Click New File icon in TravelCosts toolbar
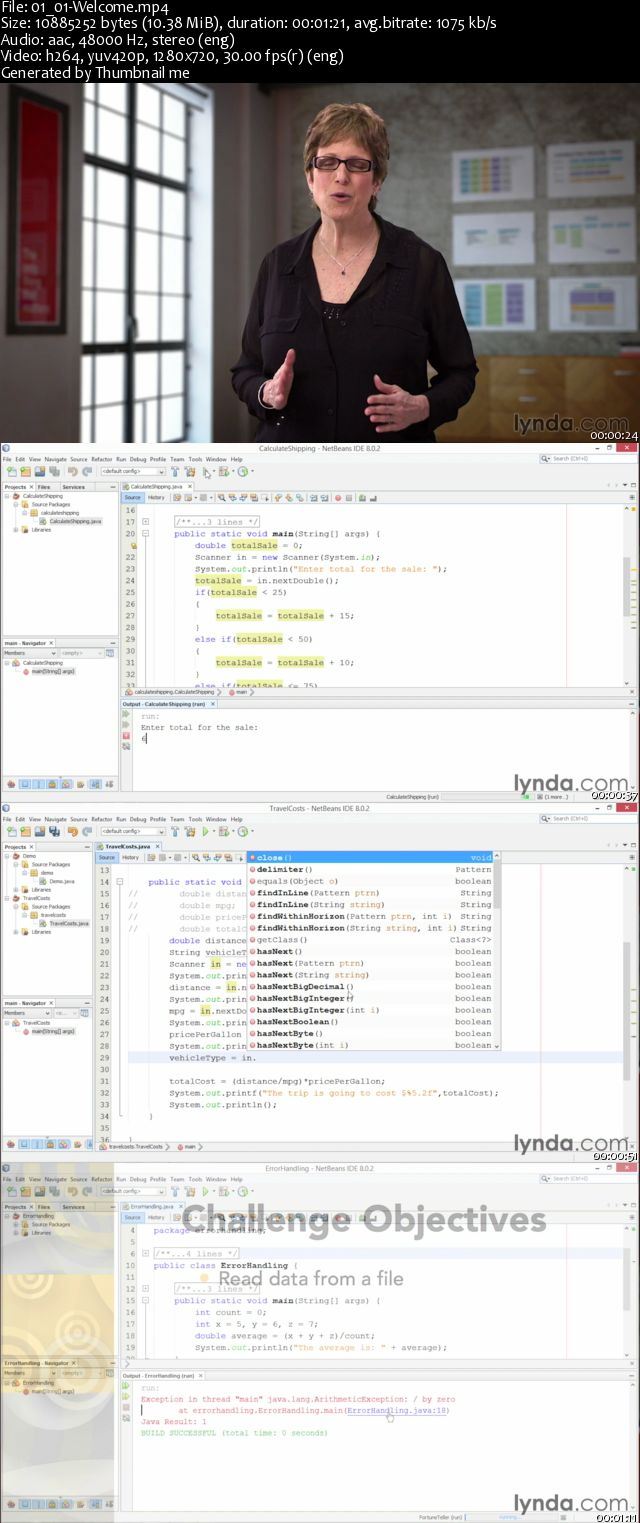Viewport: 640px width, 1523px height. 12,831
